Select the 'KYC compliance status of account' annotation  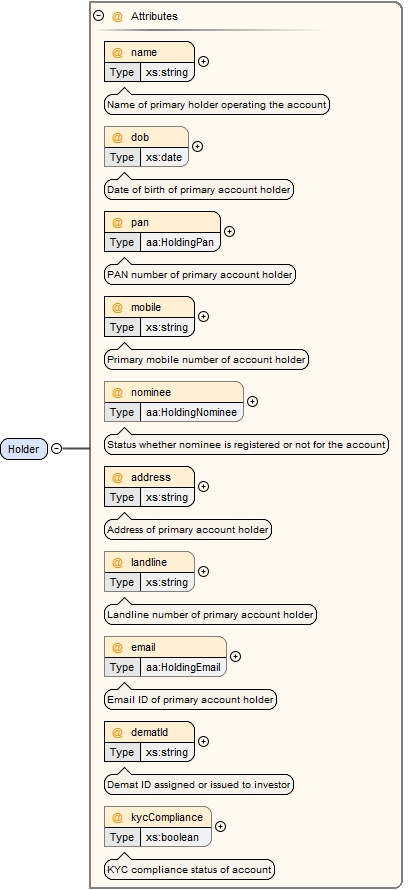(190, 870)
